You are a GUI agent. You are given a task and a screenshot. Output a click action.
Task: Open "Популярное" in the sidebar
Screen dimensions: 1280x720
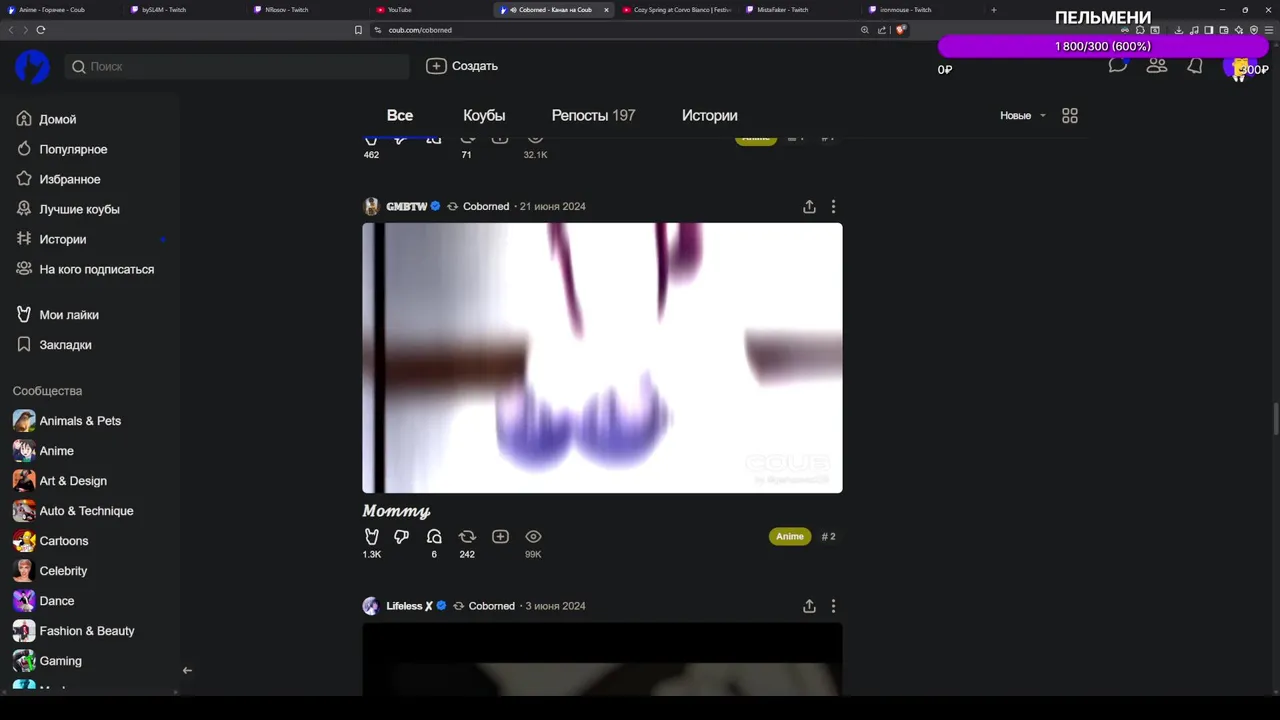[73, 149]
